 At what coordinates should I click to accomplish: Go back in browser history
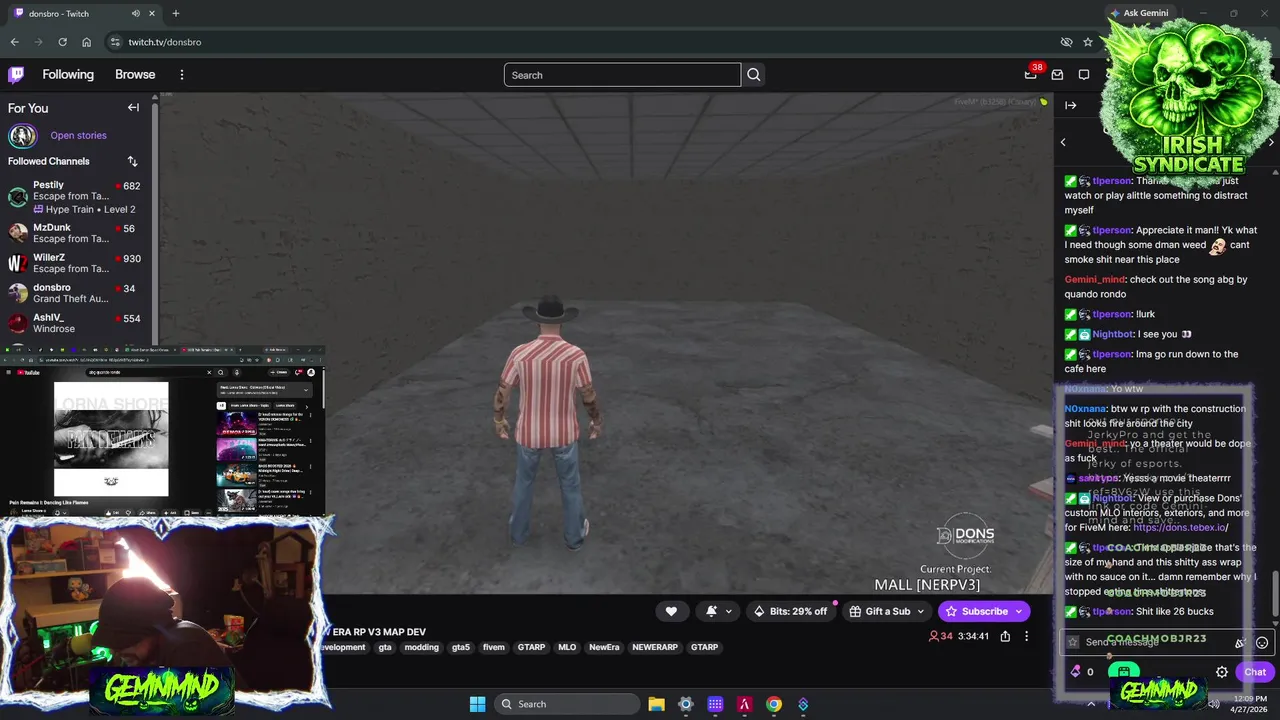click(14, 42)
